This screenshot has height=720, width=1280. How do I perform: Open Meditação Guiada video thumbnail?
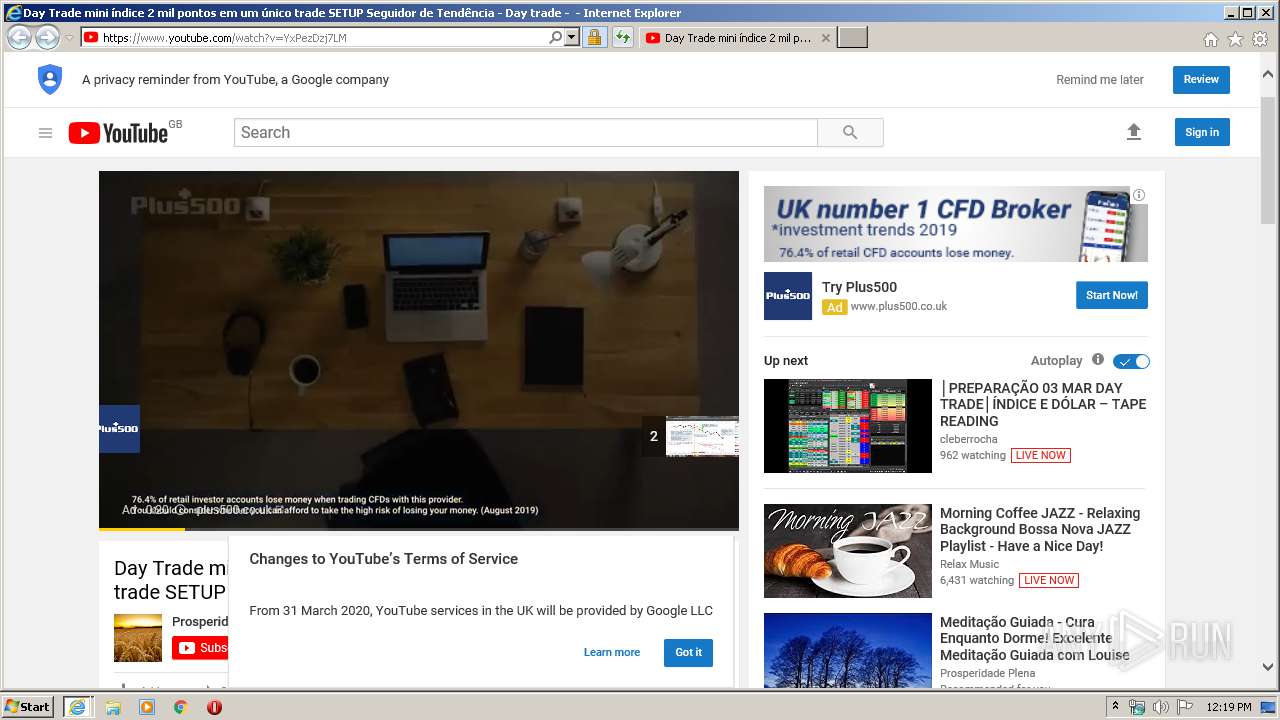(x=848, y=650)
